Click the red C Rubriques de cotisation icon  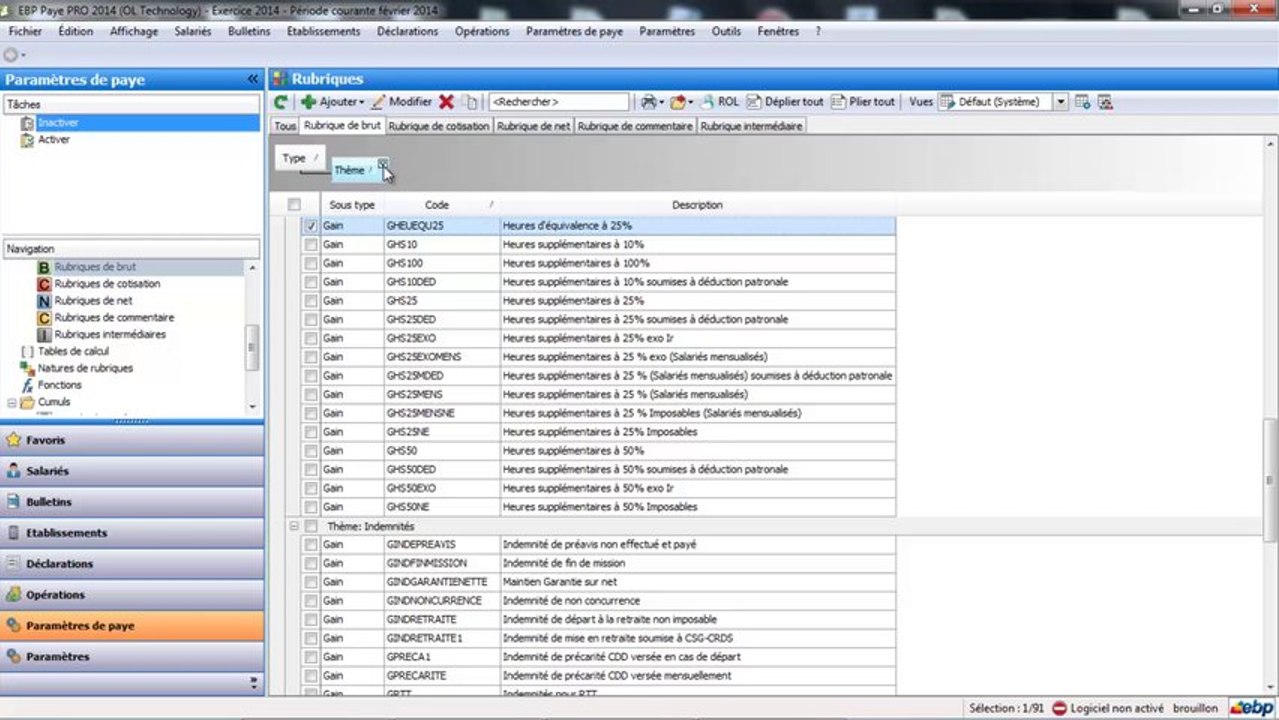(44, 284)
